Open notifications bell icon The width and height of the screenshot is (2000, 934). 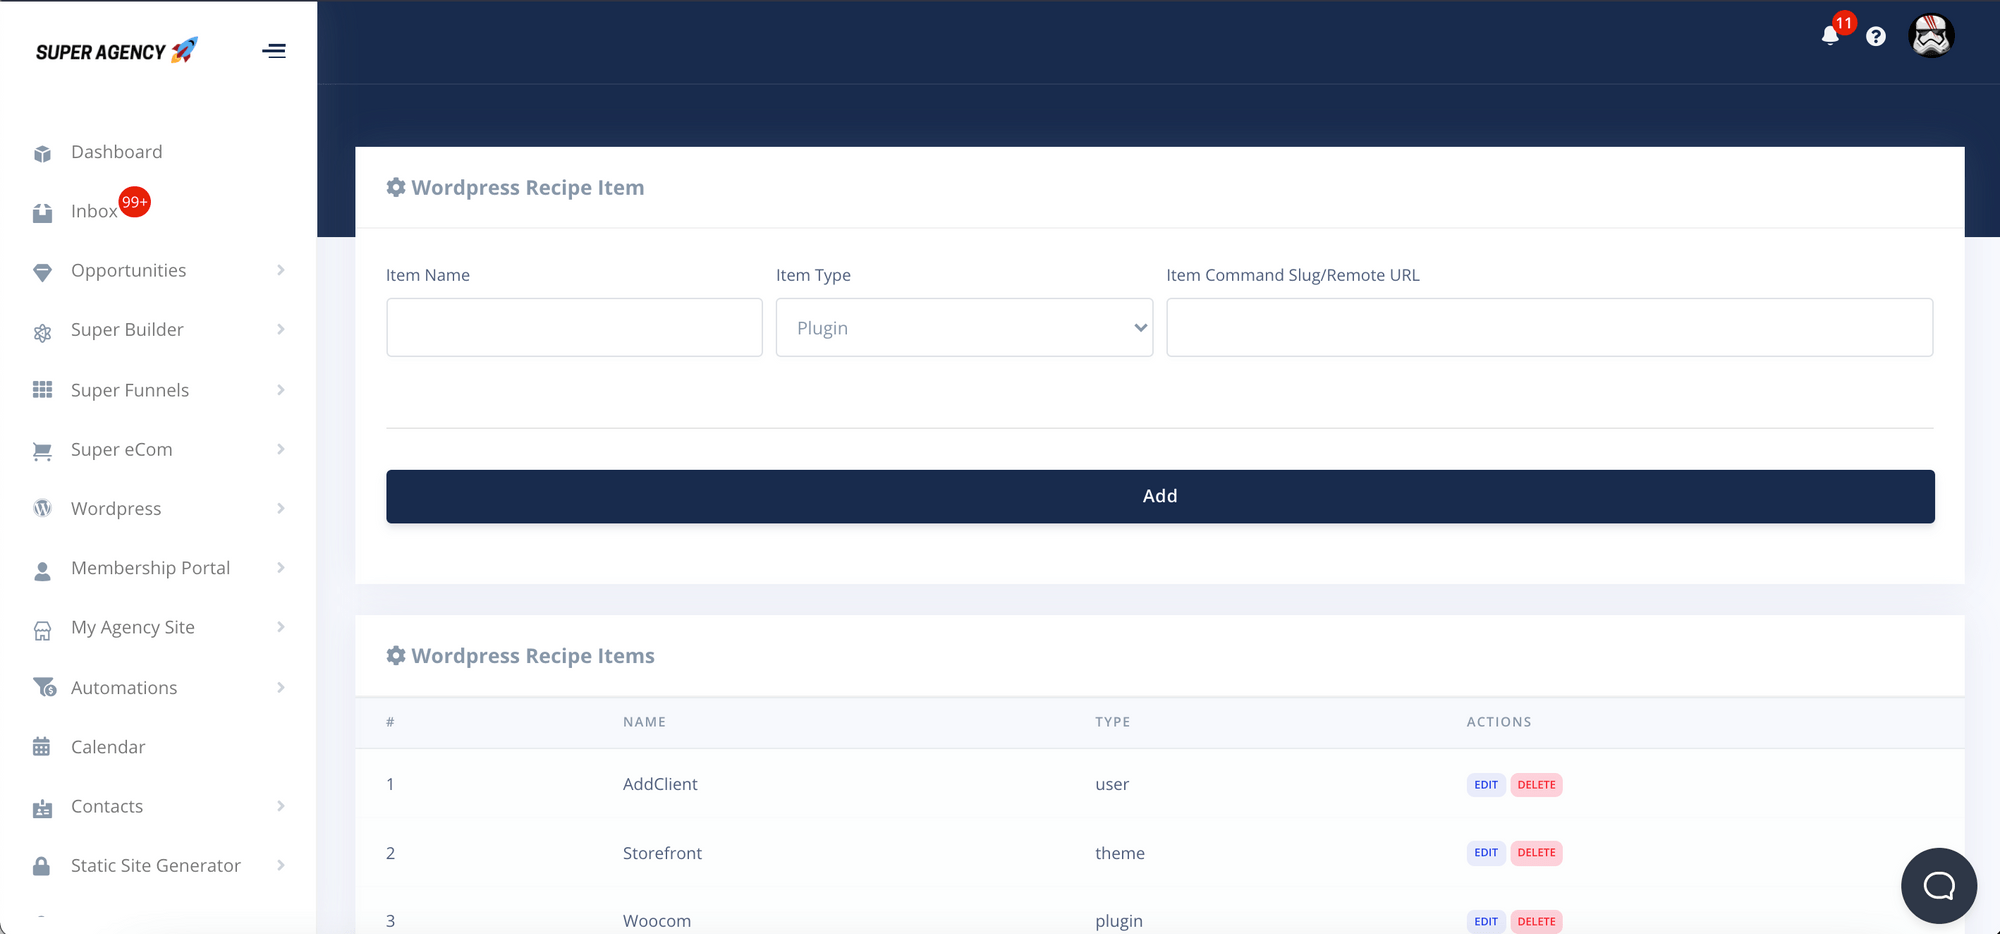pyautogui.click(x=1830, y=36)
